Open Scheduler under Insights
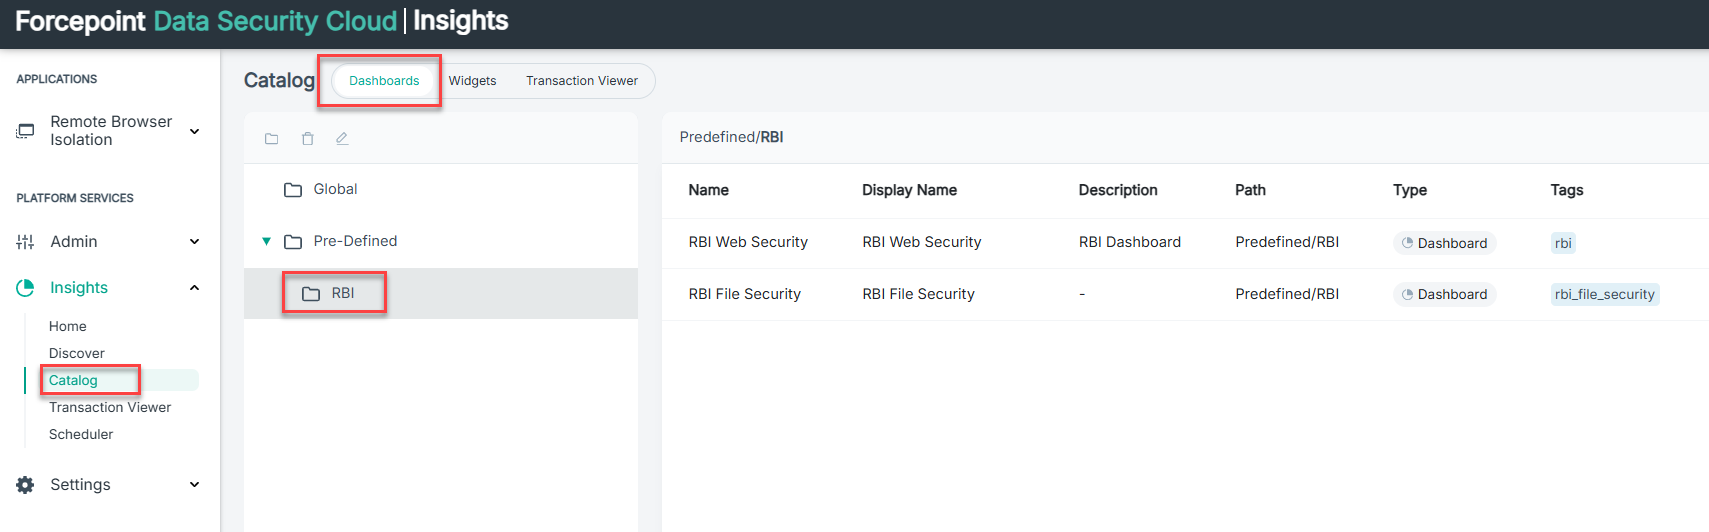1709x532 pixels. tap(81, 434)
